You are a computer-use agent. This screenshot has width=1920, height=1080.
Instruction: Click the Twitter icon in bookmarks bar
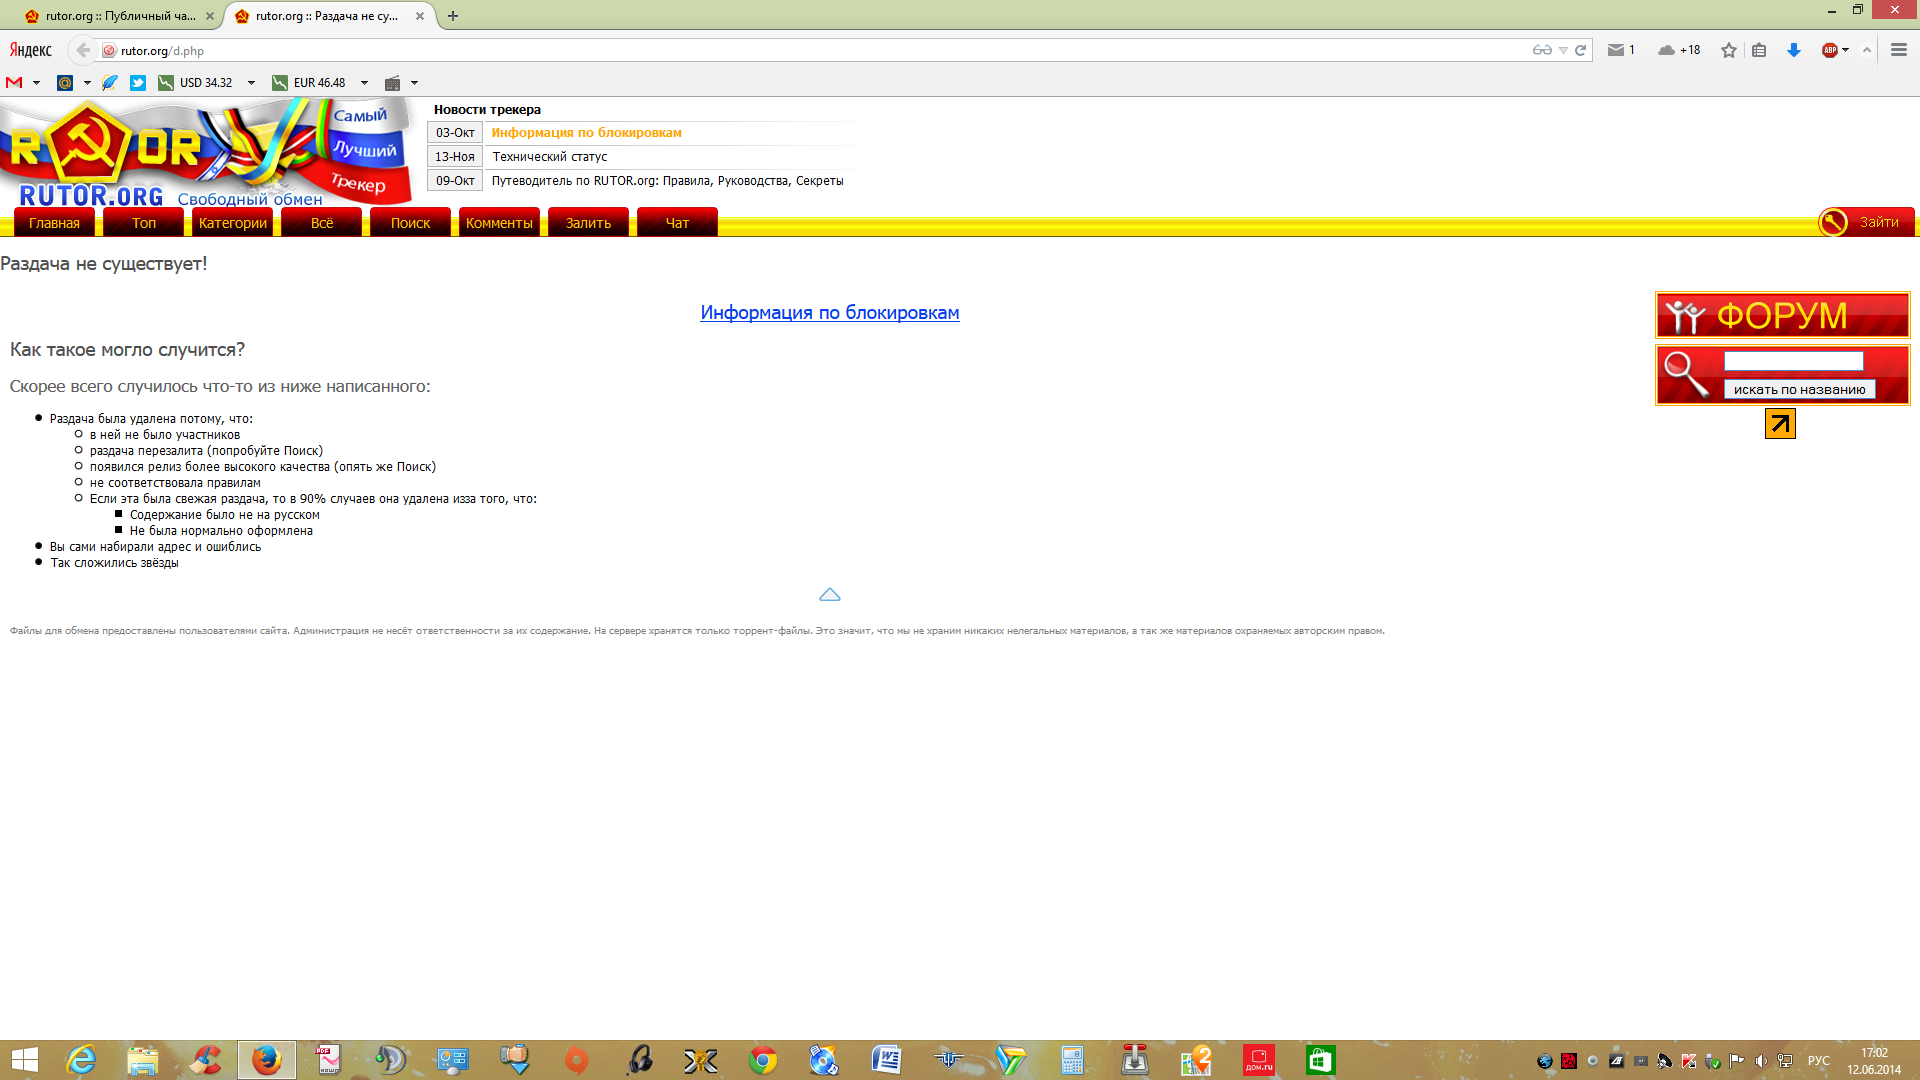tap(138, 83)
